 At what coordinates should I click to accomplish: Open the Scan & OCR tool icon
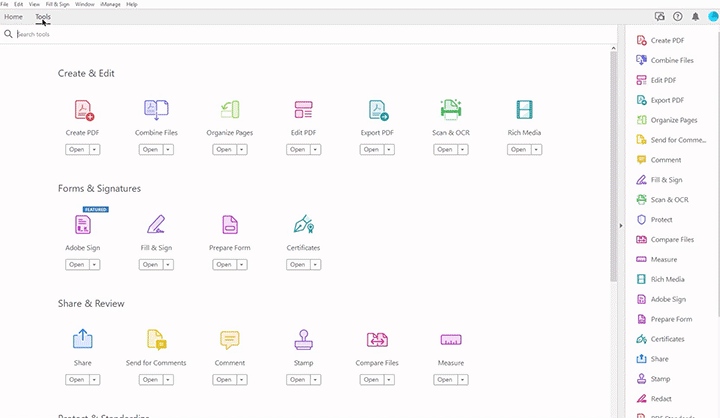coord(451,110)
